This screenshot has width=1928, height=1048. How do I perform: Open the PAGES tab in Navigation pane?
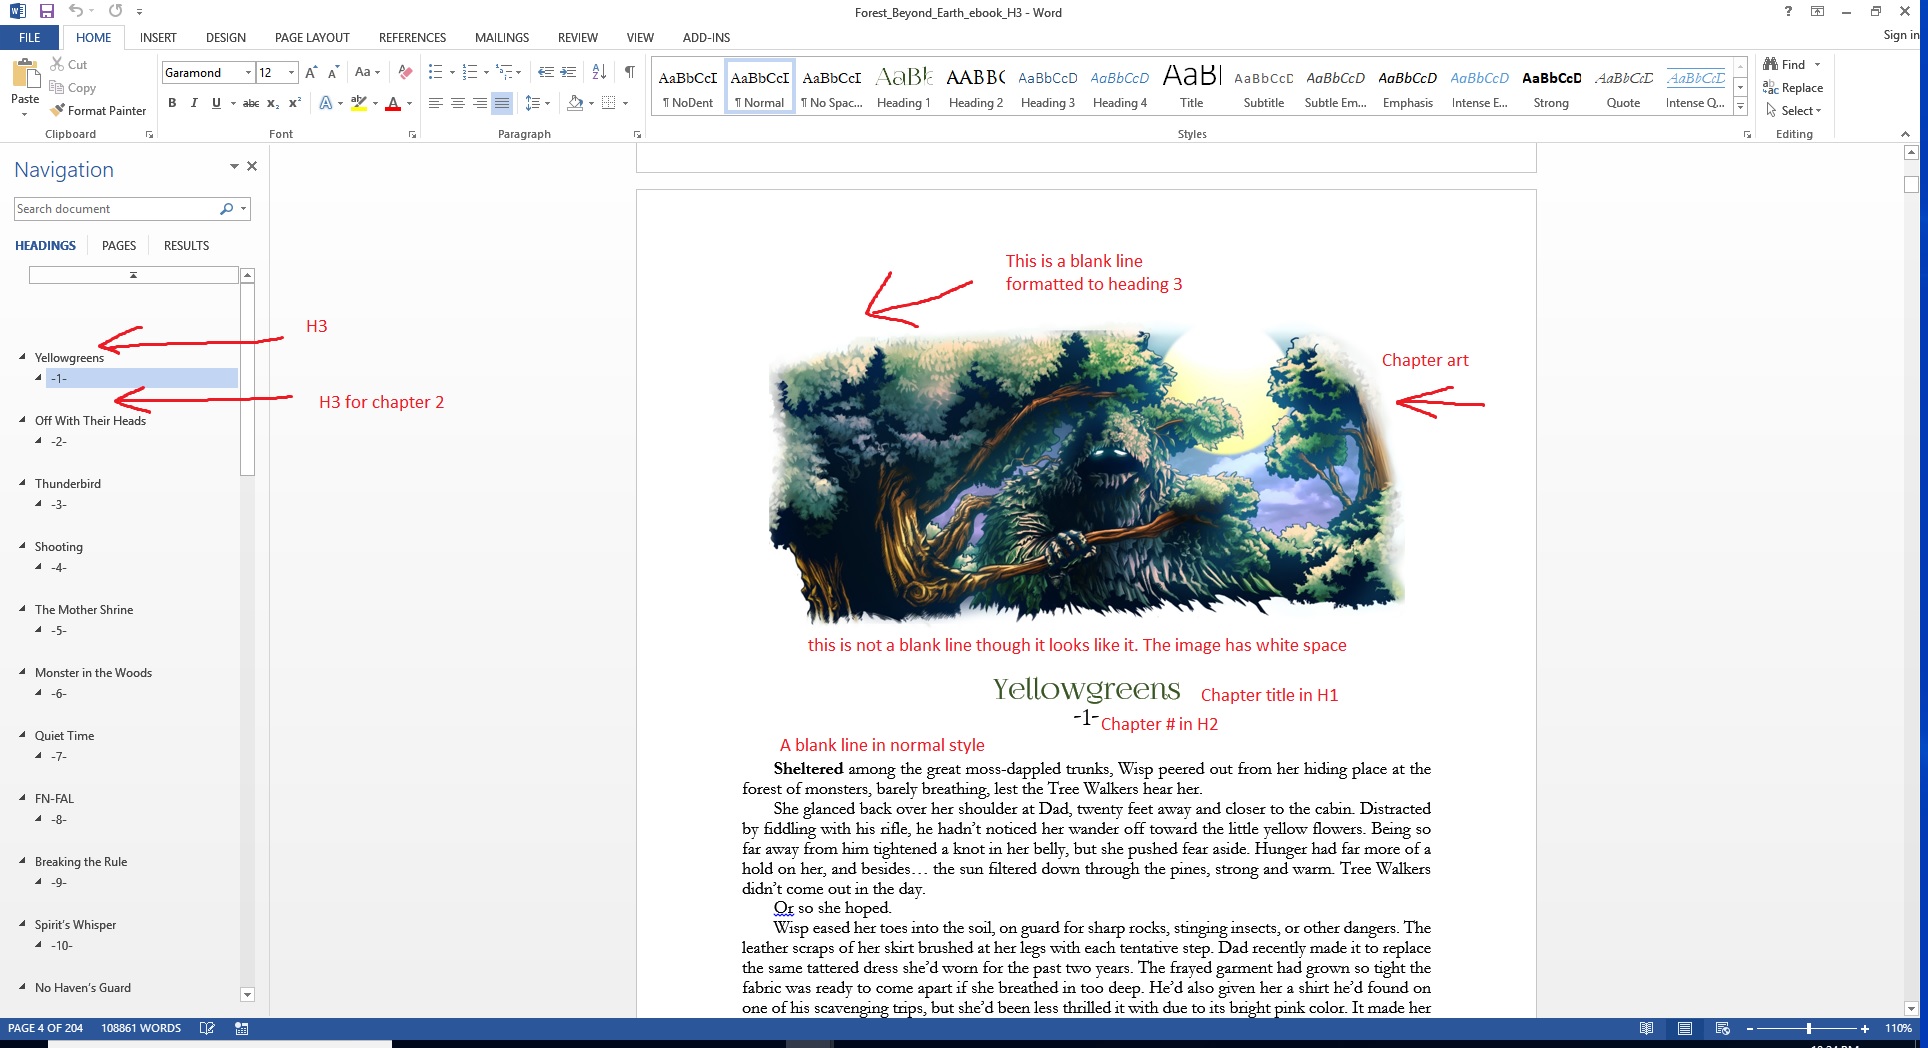pos(118,245)
